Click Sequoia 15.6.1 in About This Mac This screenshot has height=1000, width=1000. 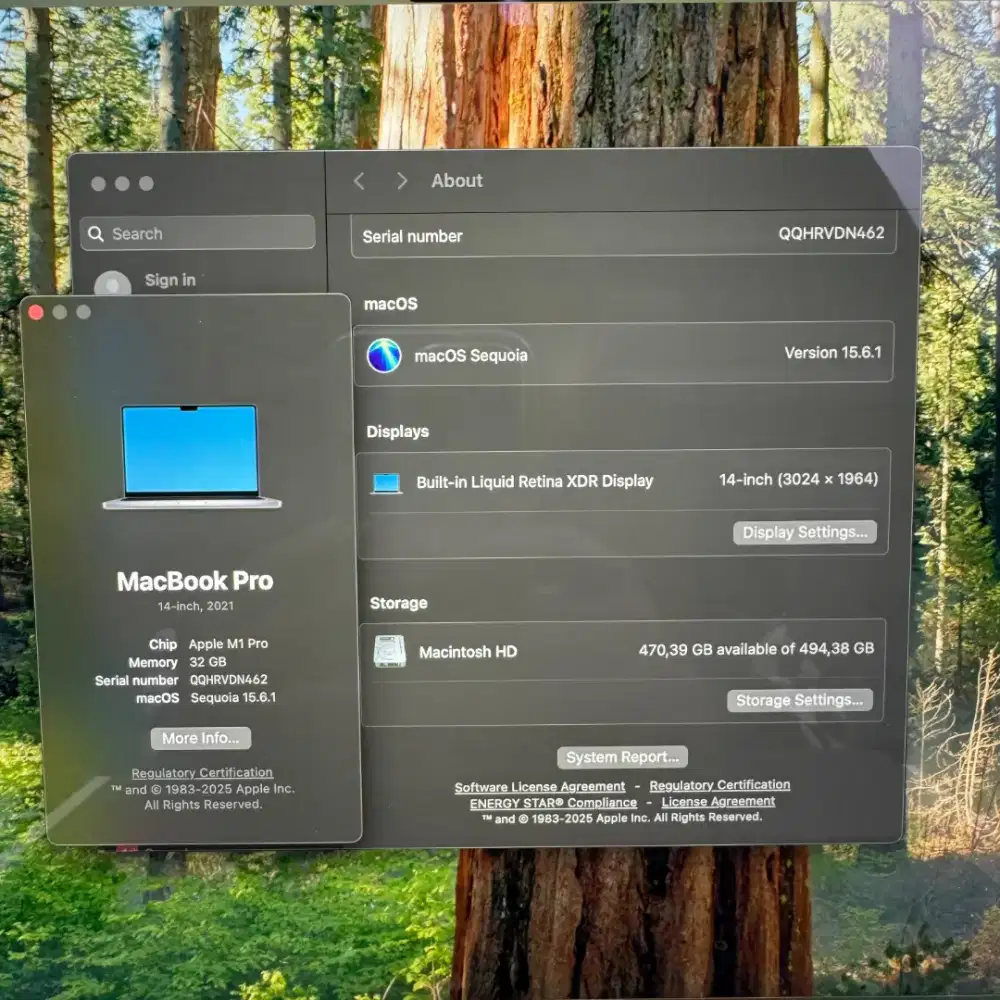[233, 698]
